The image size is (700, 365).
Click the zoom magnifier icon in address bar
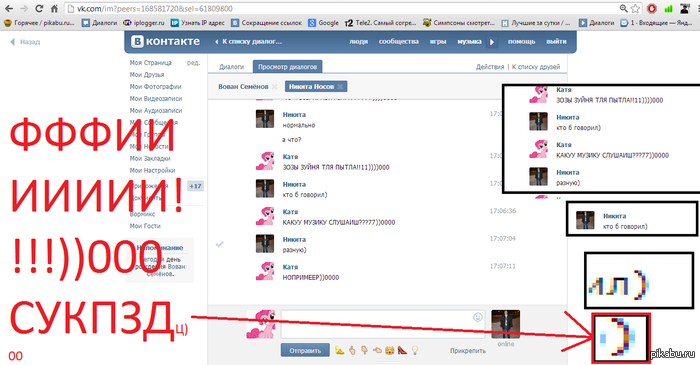tap(624, 8)
